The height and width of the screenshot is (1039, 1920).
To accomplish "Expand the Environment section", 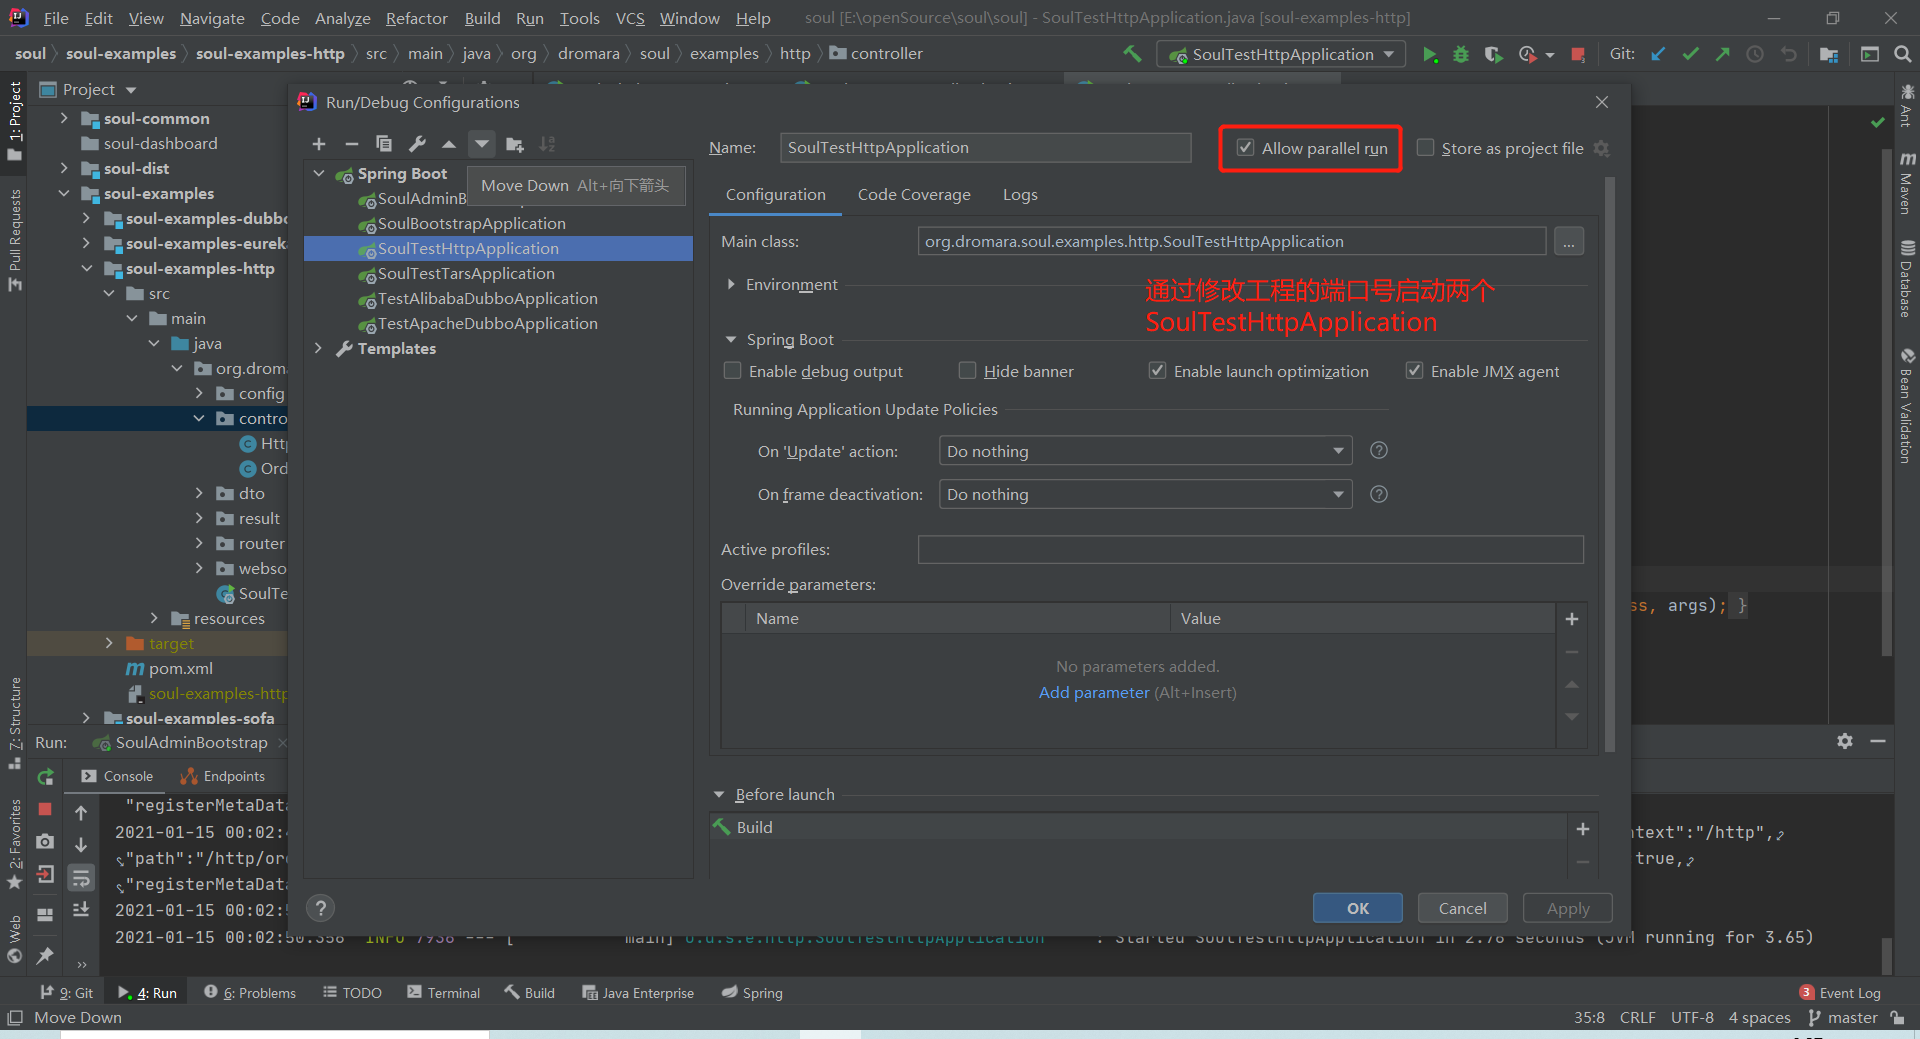I will (x=731, y=285).
